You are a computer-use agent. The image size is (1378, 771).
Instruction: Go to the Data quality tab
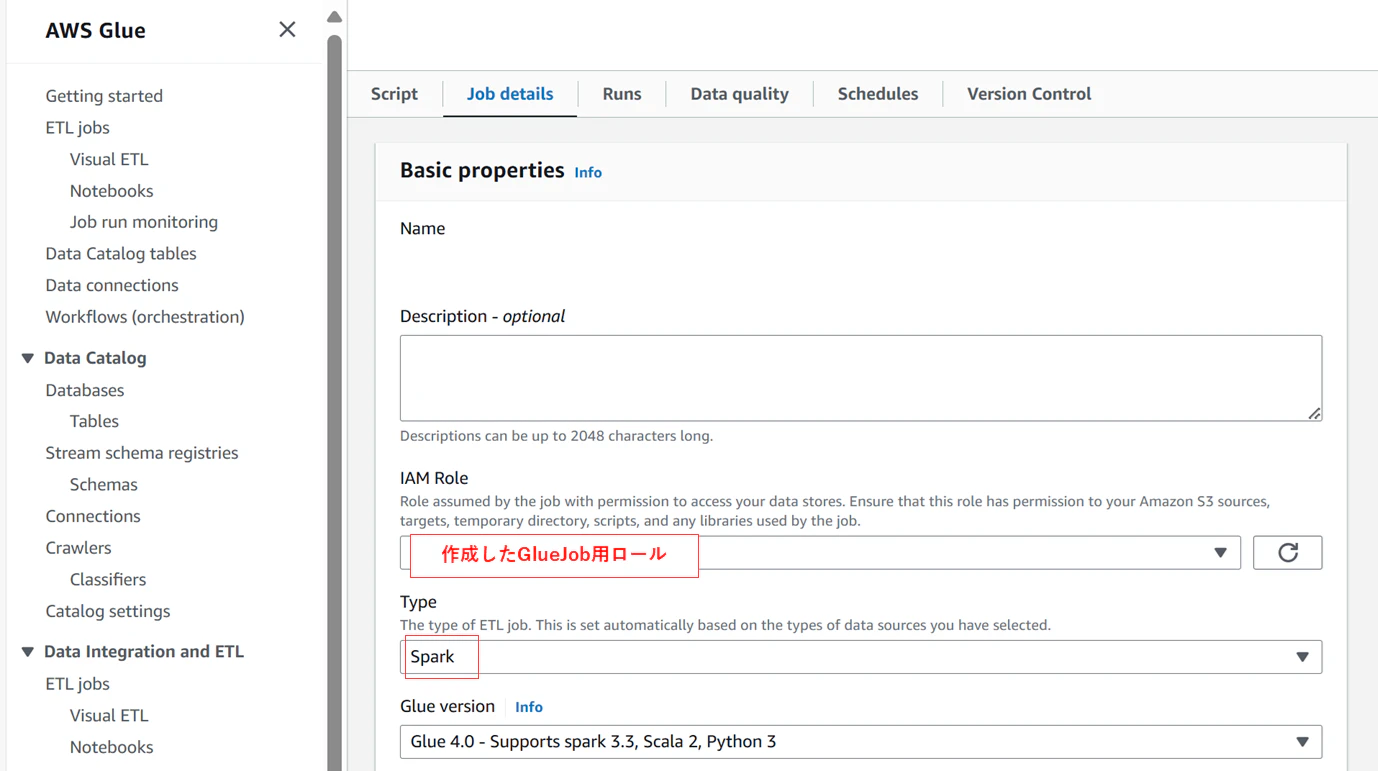tap(739, 94)
